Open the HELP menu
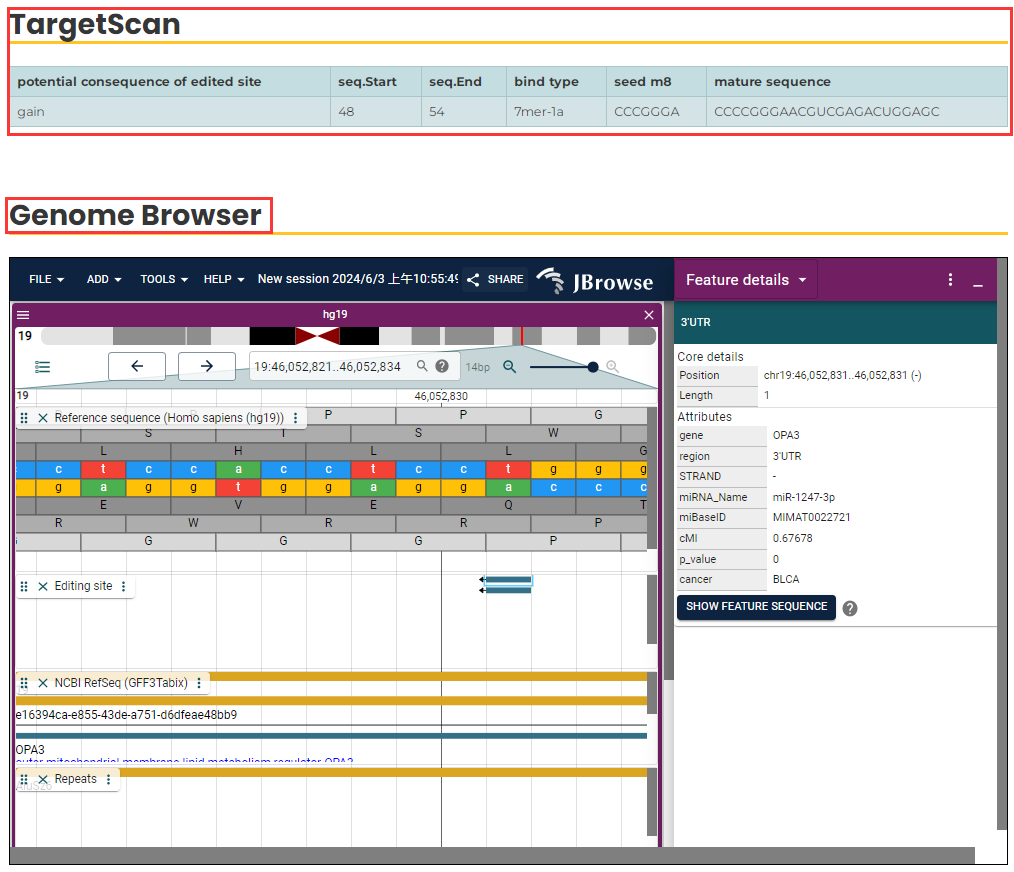This screenshot has width=1014, height=872. (224, 279)
